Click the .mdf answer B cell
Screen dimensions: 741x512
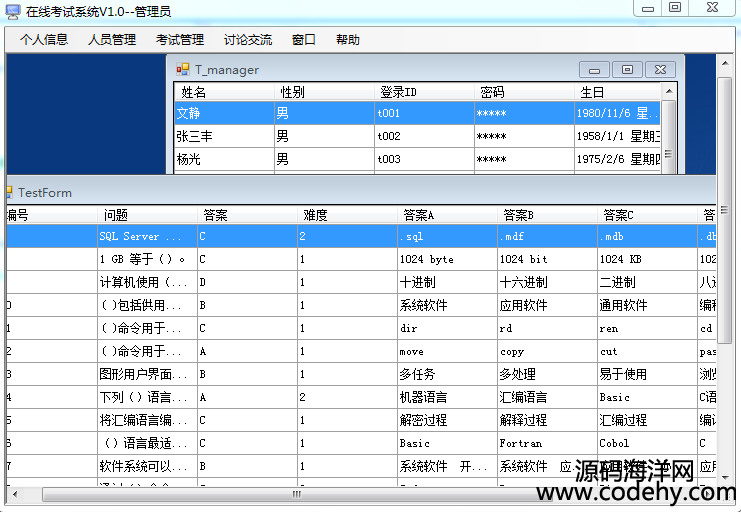pos(548,236)
